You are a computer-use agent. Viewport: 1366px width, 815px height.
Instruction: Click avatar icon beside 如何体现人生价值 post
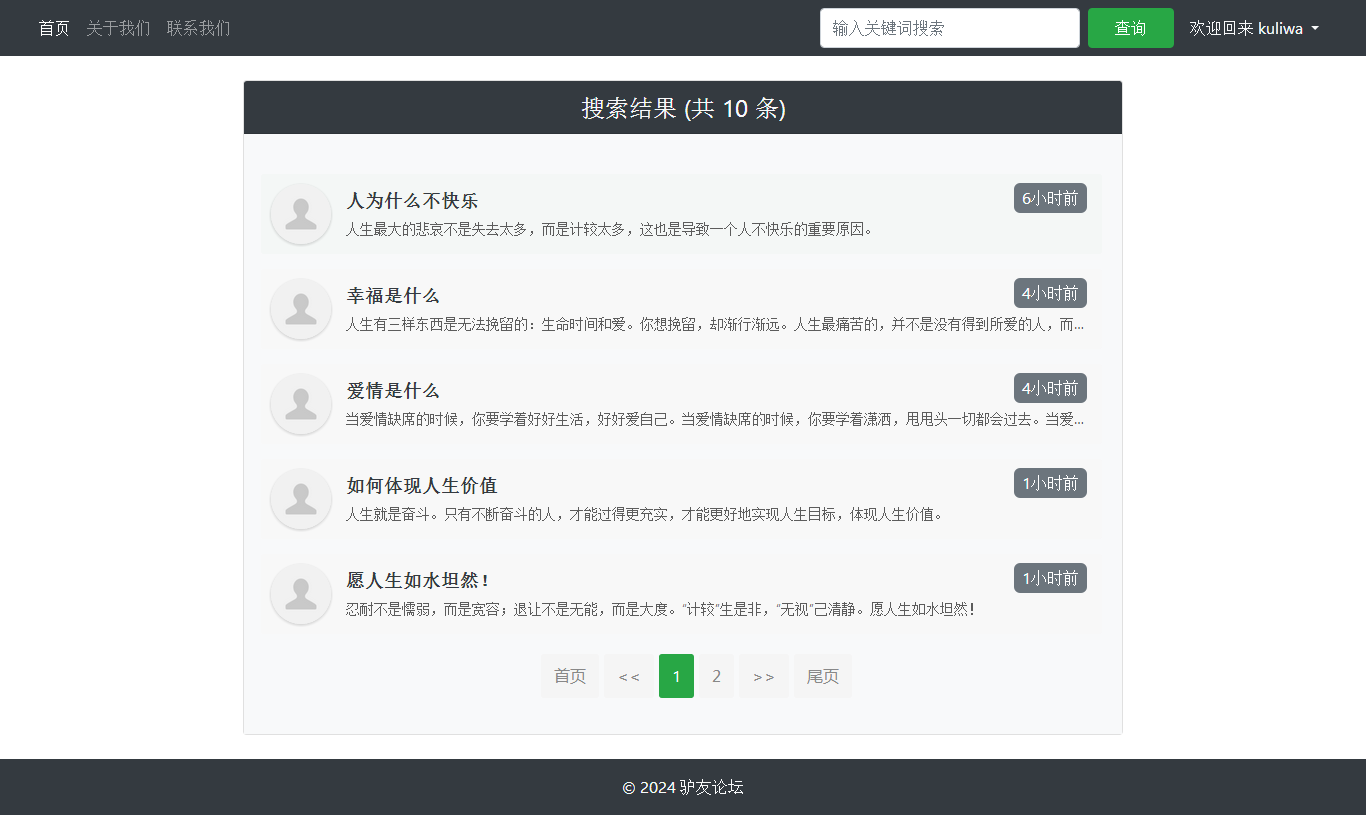coord(300,499)
